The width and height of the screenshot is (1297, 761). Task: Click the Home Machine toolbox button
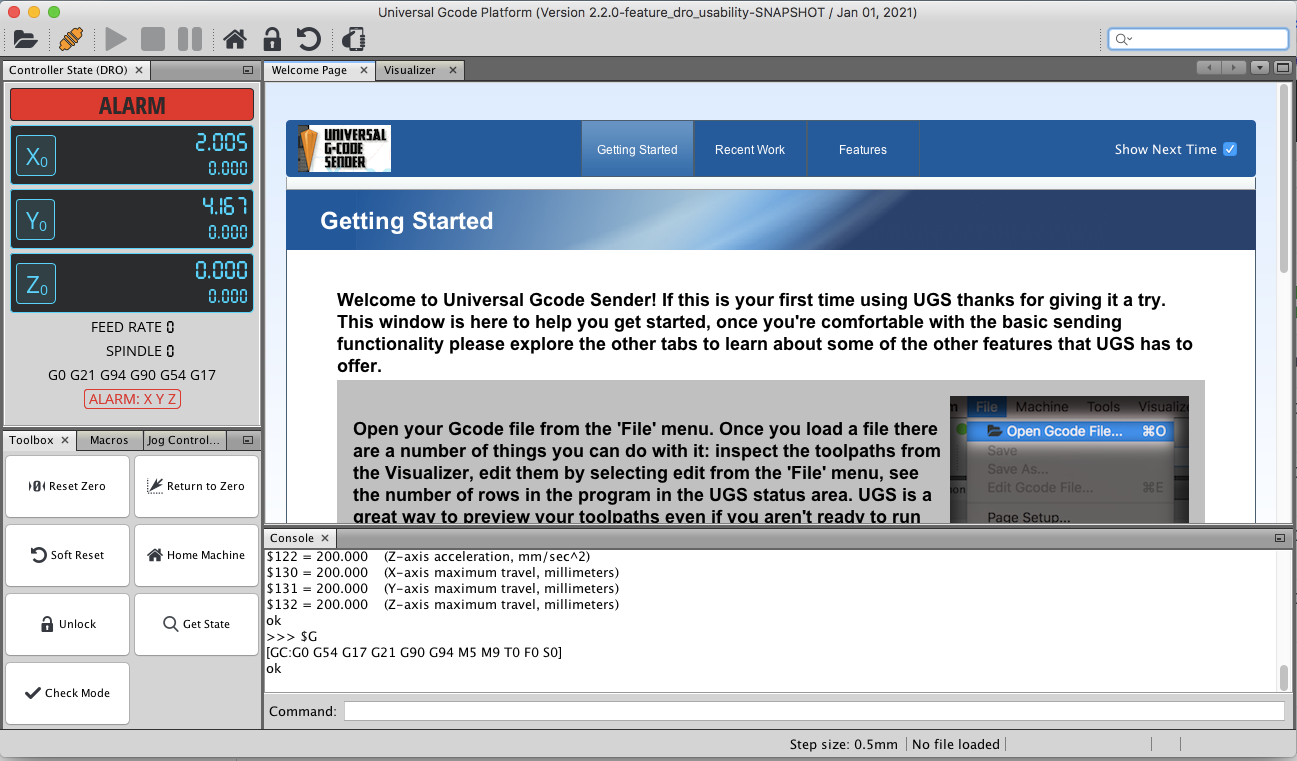click(196, 555)
